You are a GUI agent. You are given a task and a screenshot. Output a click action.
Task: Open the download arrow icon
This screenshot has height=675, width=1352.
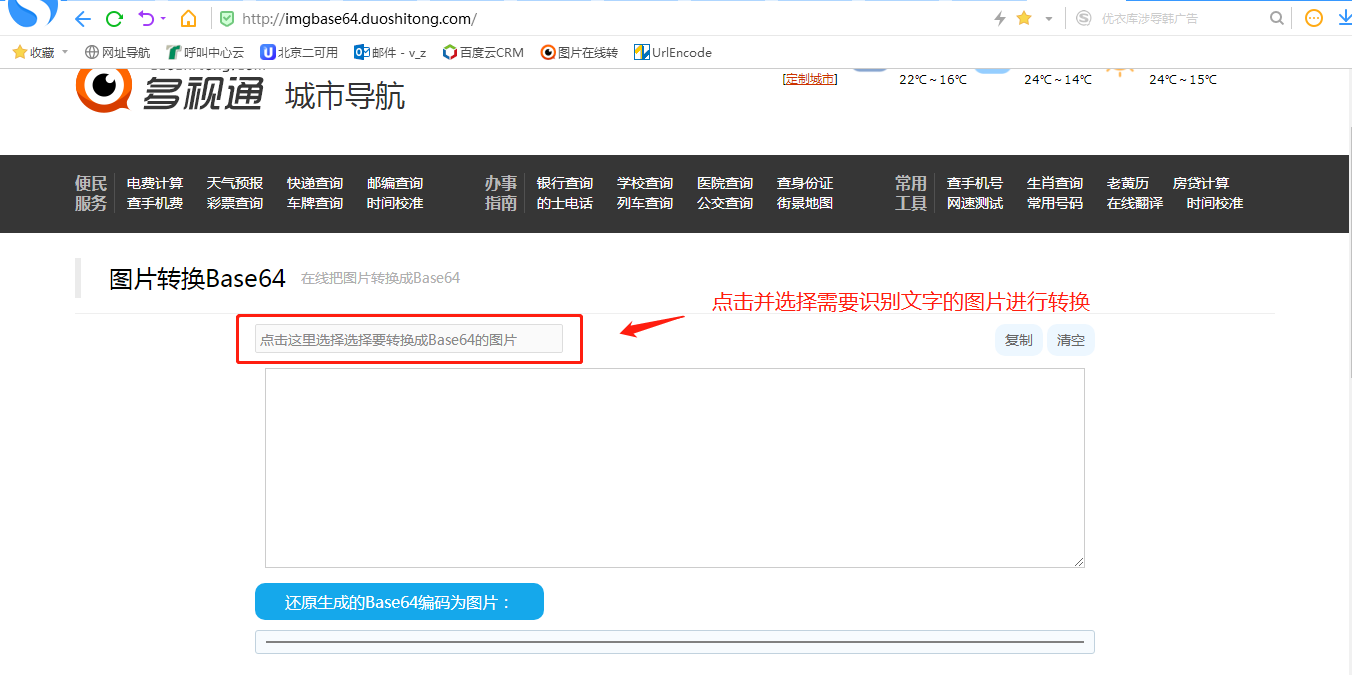(1345, 18)
